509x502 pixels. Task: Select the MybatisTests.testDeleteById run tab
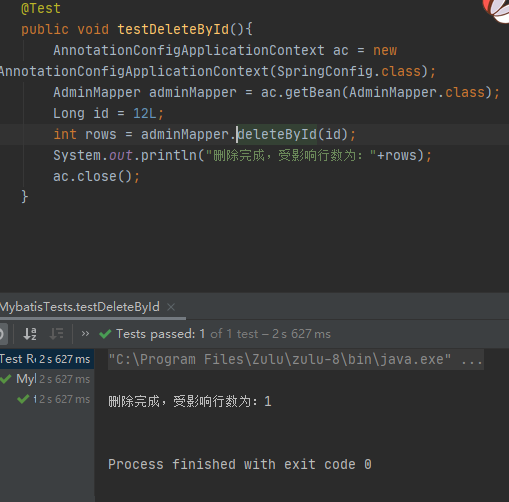(x=80, y=307)
